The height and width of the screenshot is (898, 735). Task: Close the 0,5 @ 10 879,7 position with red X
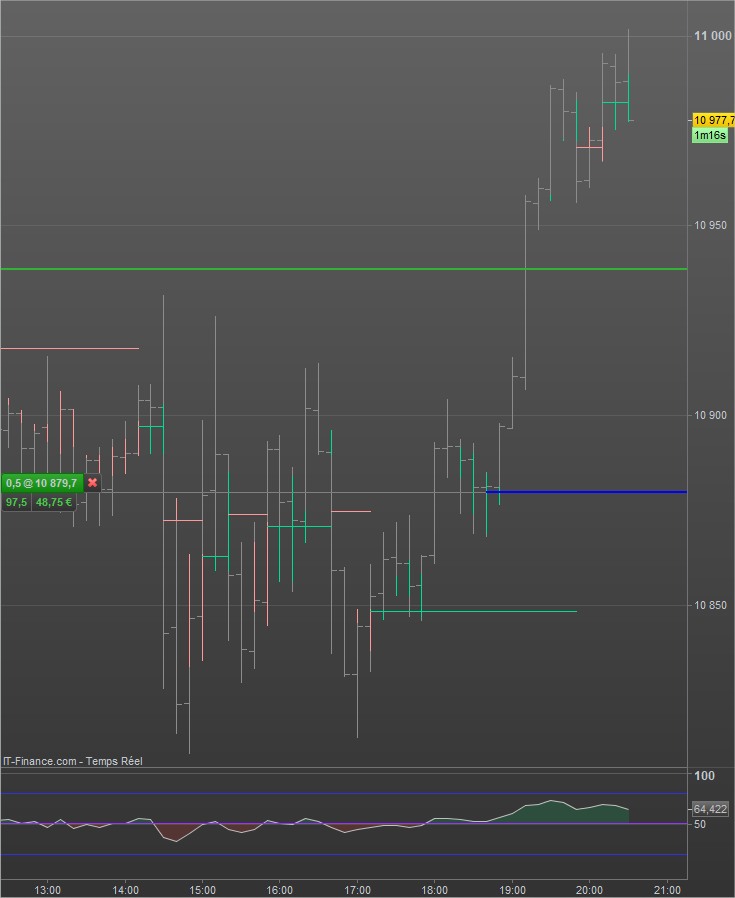pyautogui.click(x=92, y=483)
